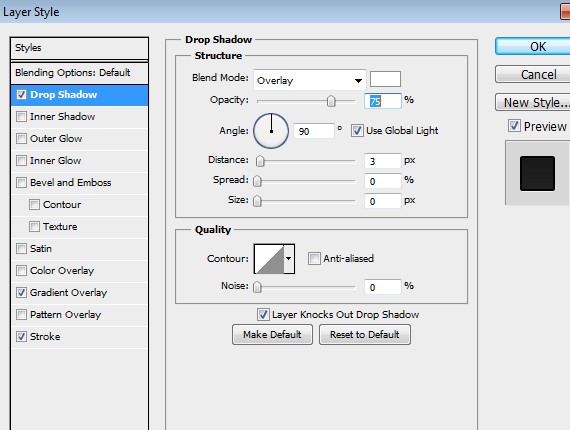Toggle the Use Global Light checkbox

(357, 130)
